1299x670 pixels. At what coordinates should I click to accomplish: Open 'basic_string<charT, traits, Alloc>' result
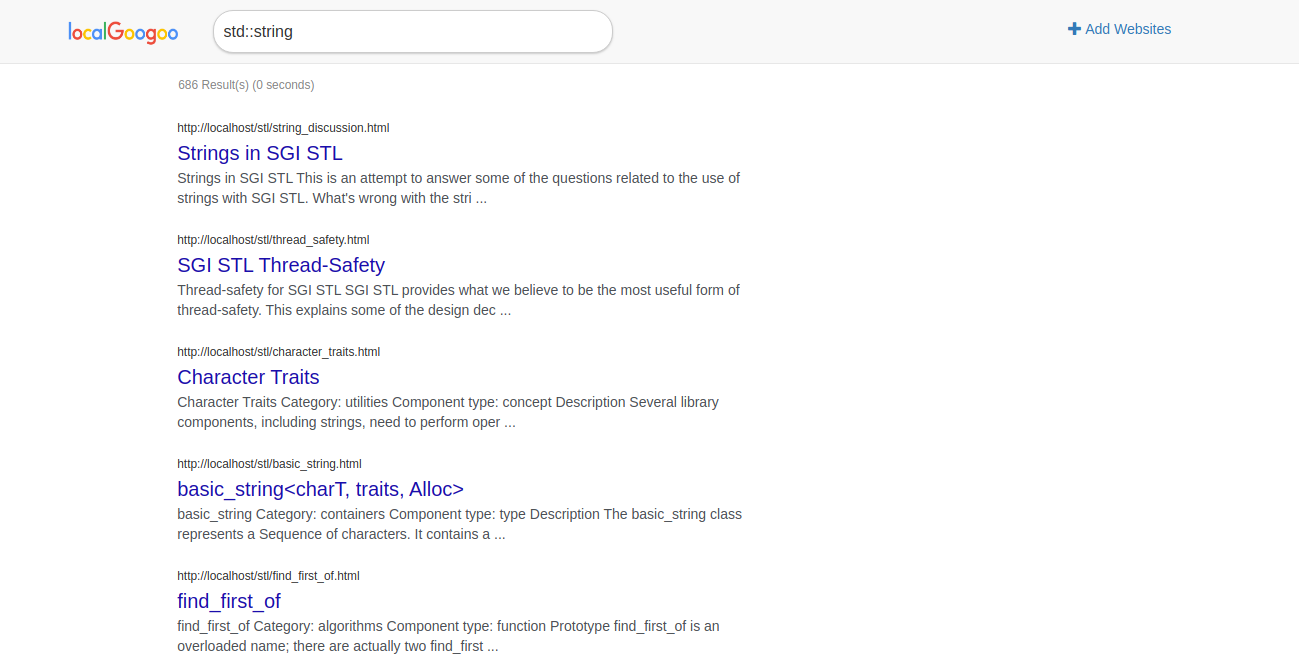pos(320,489)
